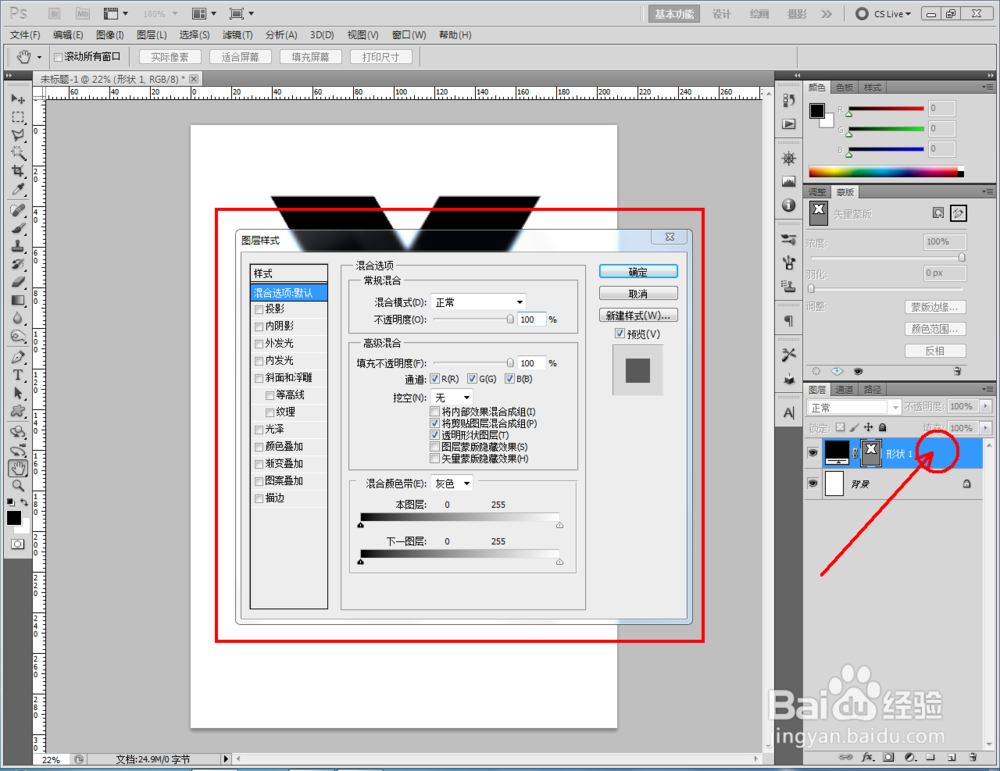Select the Rectangular Marquee tool

(18, 117)
